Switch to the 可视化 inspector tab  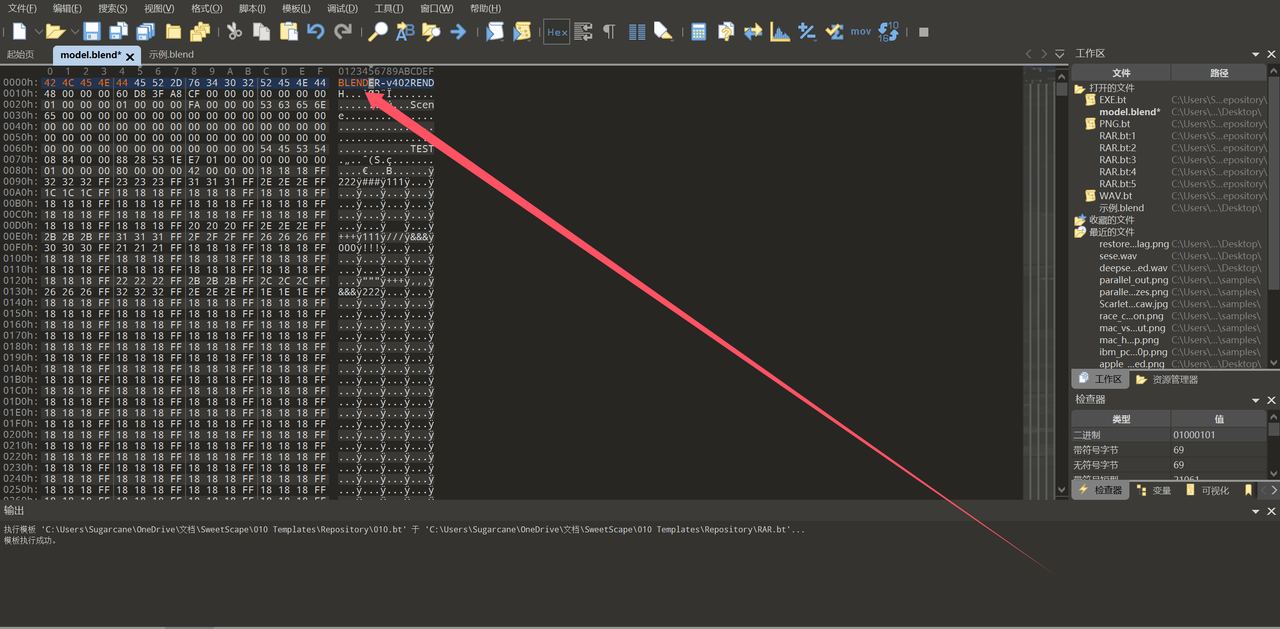(1207, 491)
